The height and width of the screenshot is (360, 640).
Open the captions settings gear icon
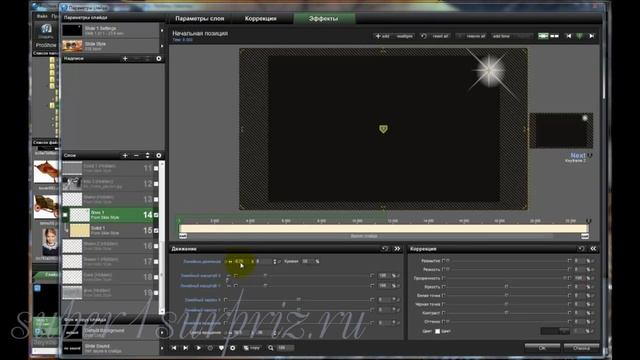coord(159,59)
